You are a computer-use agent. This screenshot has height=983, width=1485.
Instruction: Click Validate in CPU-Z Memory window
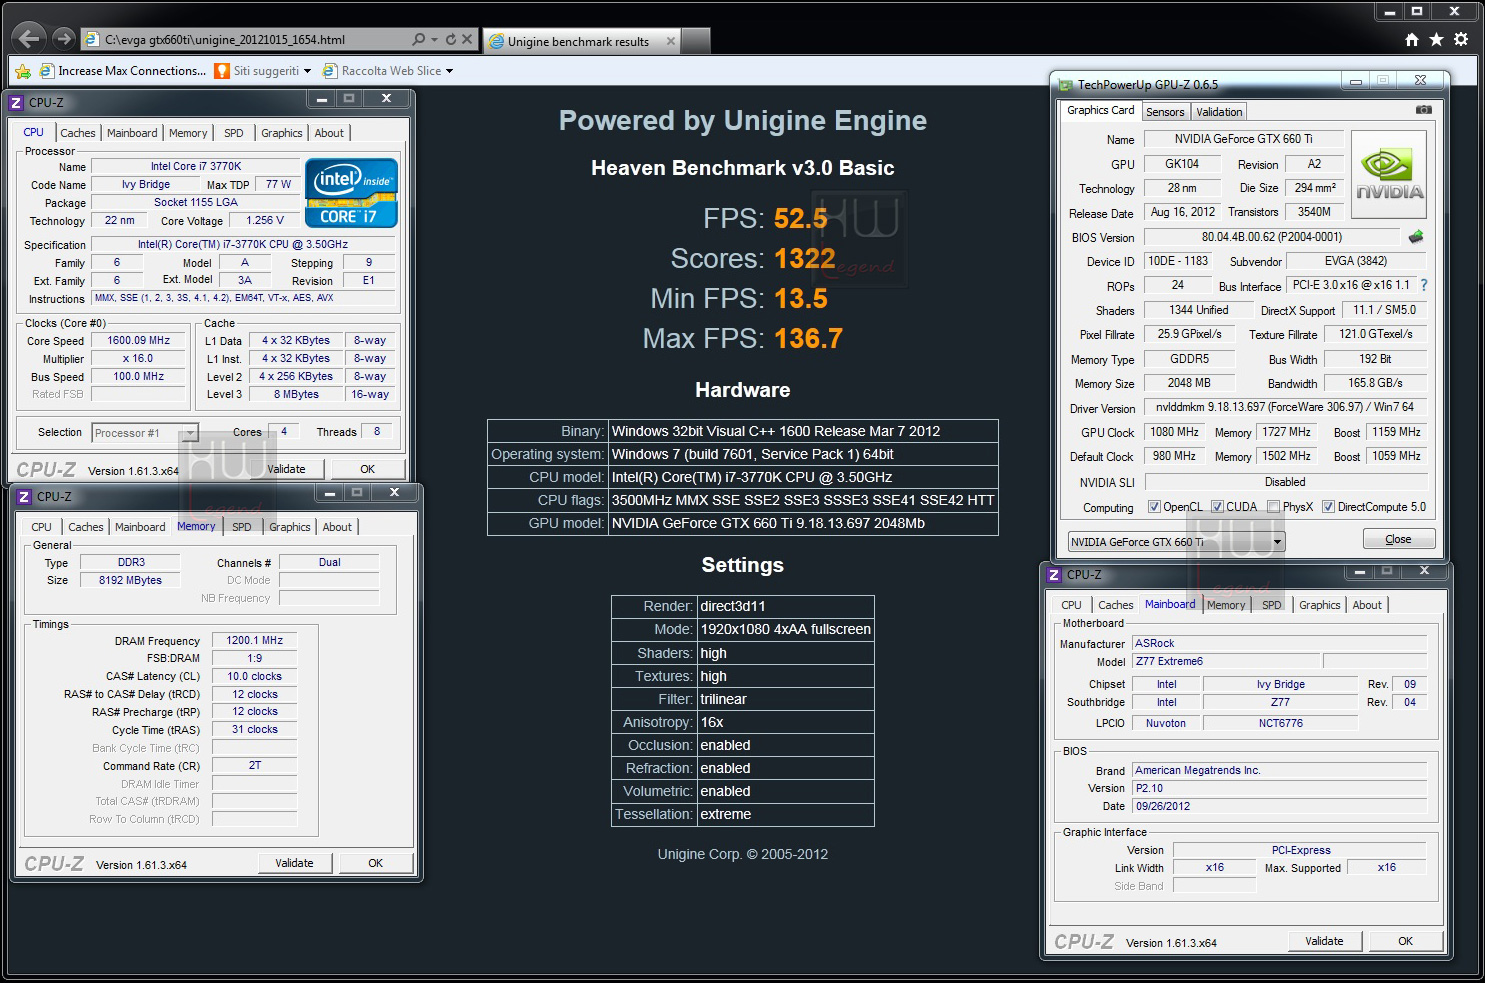click(x=294, y=863)
